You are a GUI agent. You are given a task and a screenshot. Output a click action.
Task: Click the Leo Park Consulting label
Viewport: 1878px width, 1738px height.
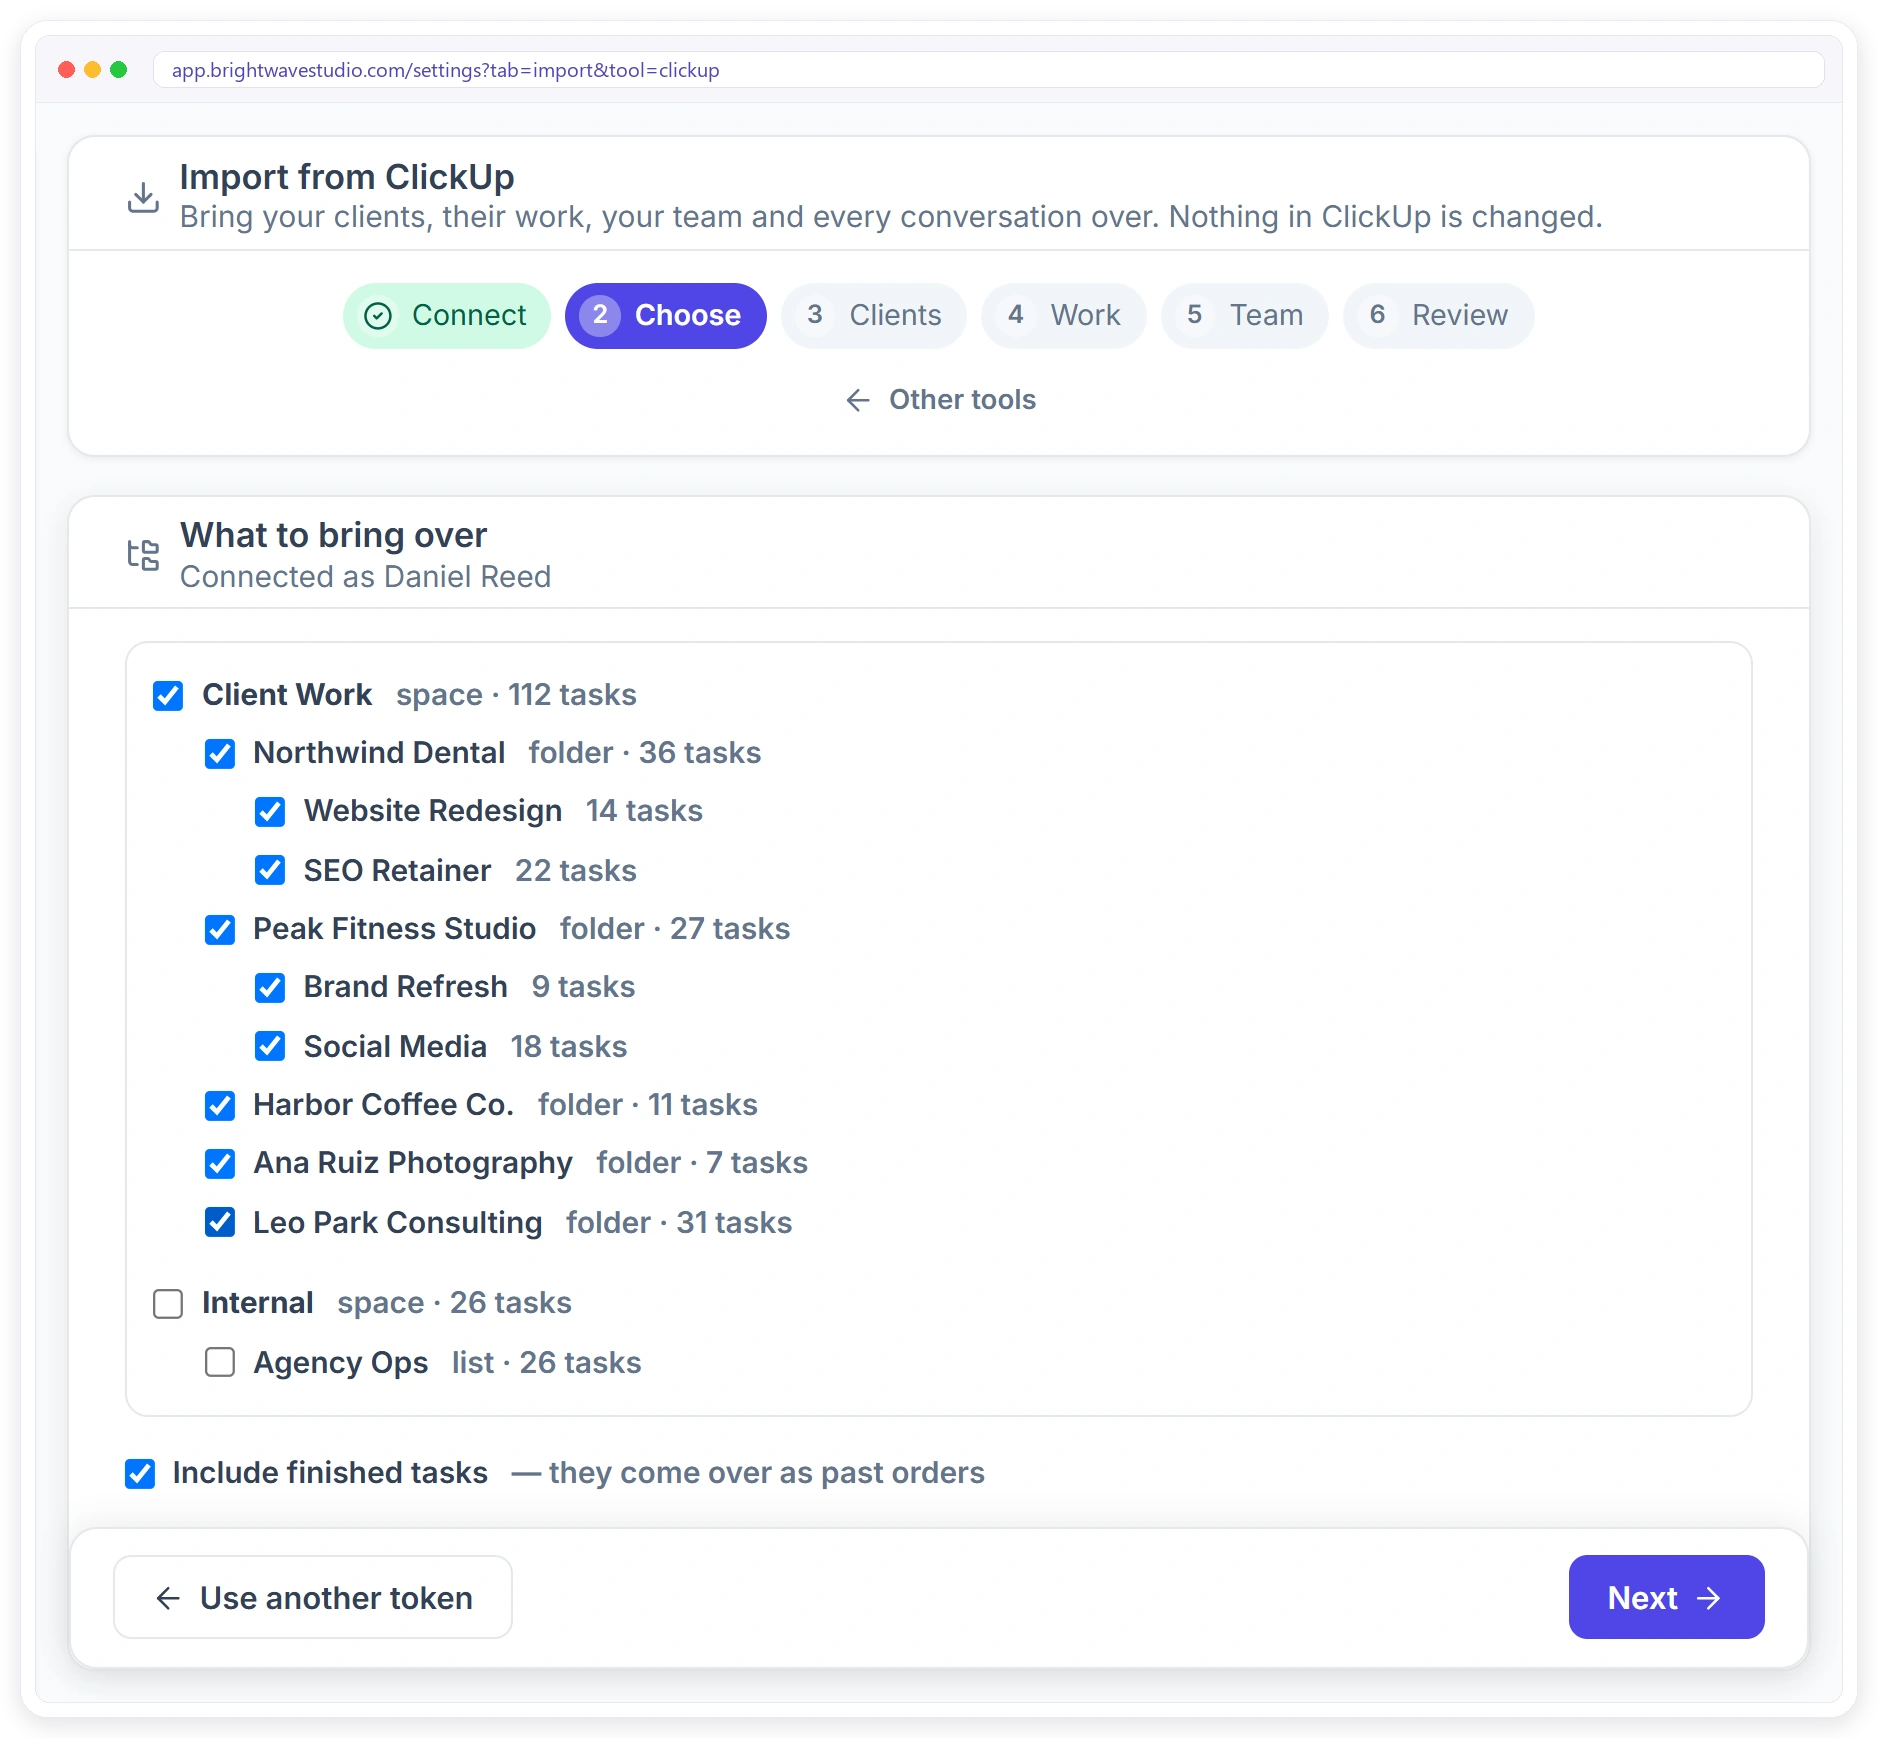click(x=397, y=1223)
